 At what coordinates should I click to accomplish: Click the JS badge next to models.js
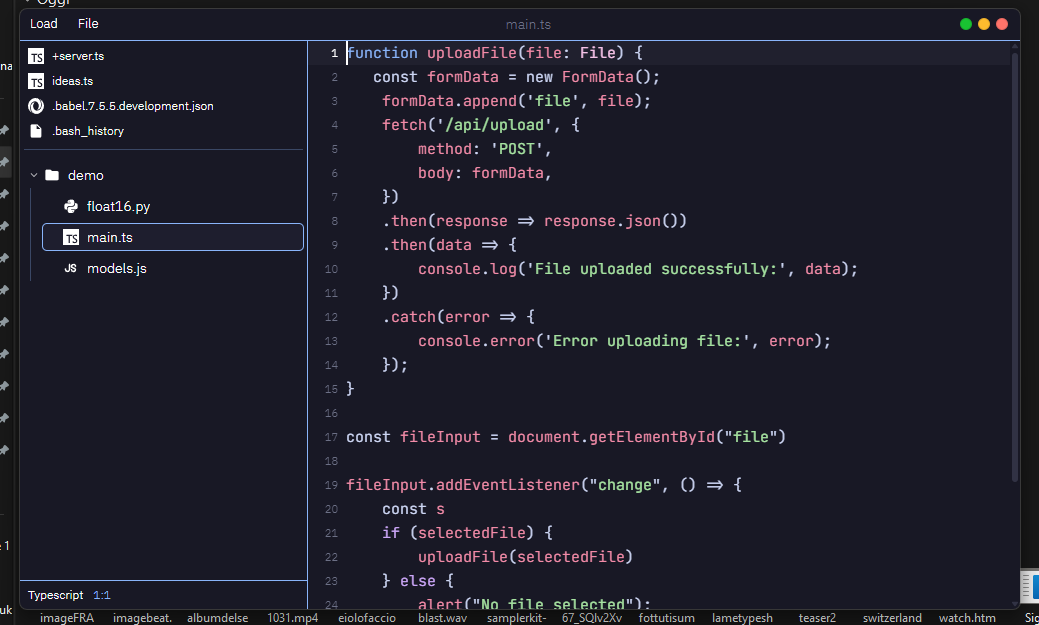(x=70, y=268)
